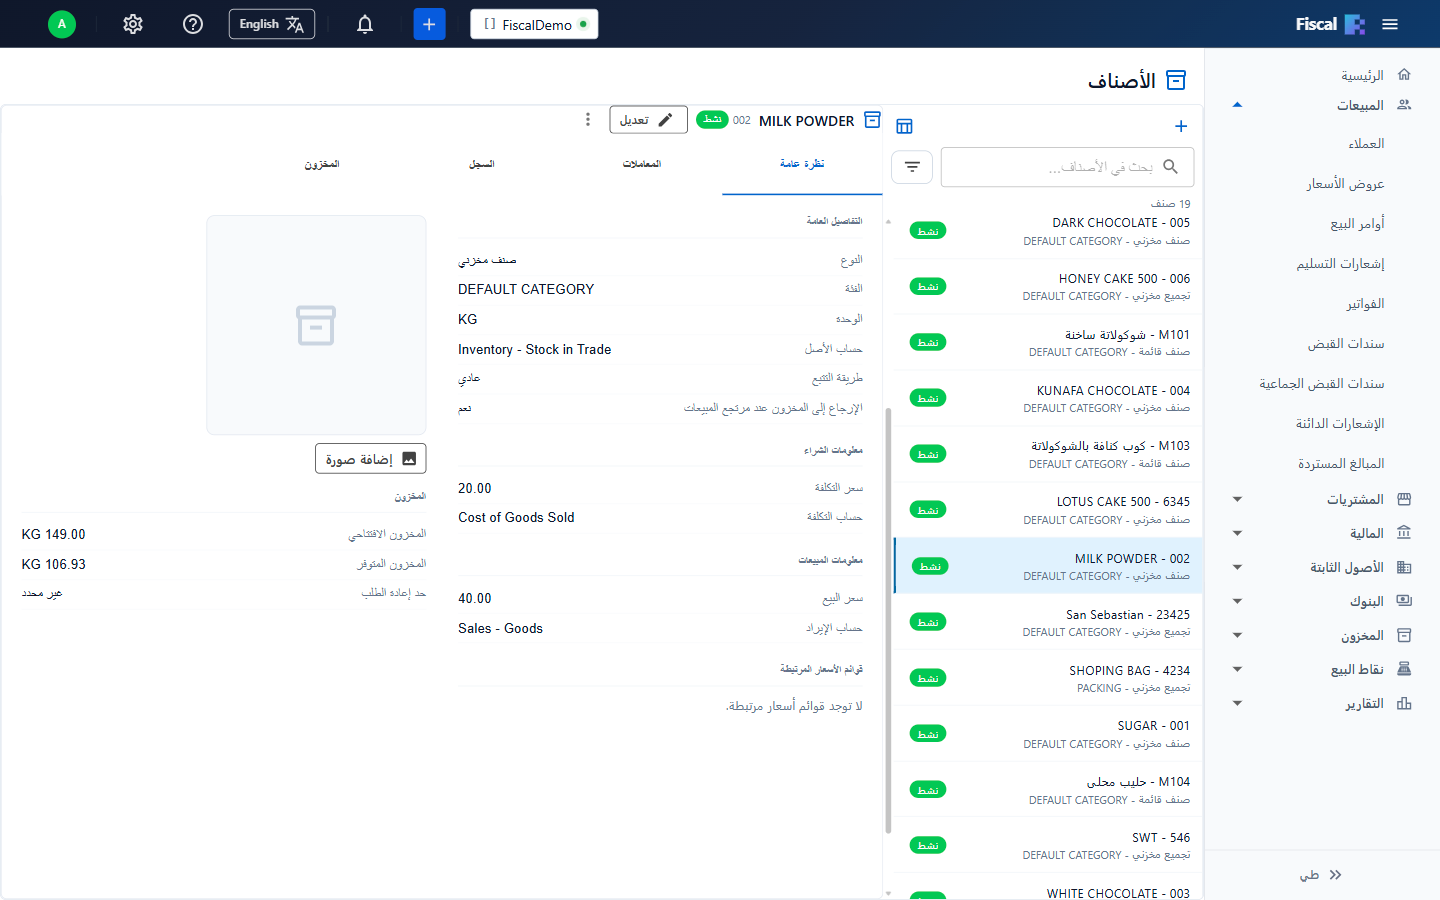Viewport: 1440px width, 900px height.
Task: Open the three-dot more options menu for MILK POWDER
Action: coord(588,120)
